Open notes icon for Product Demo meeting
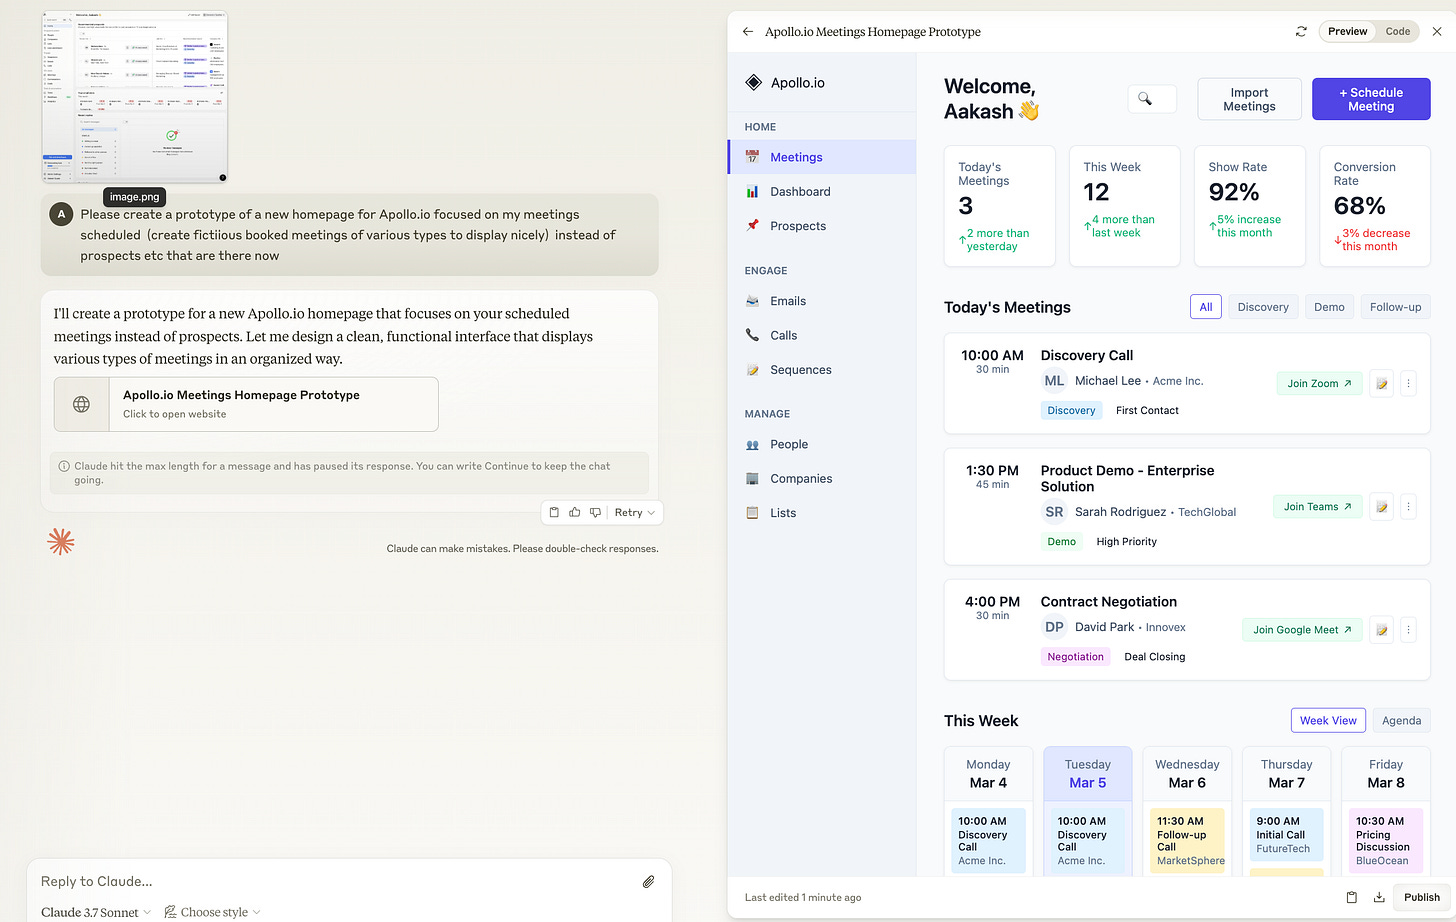 pos(1381,506)
